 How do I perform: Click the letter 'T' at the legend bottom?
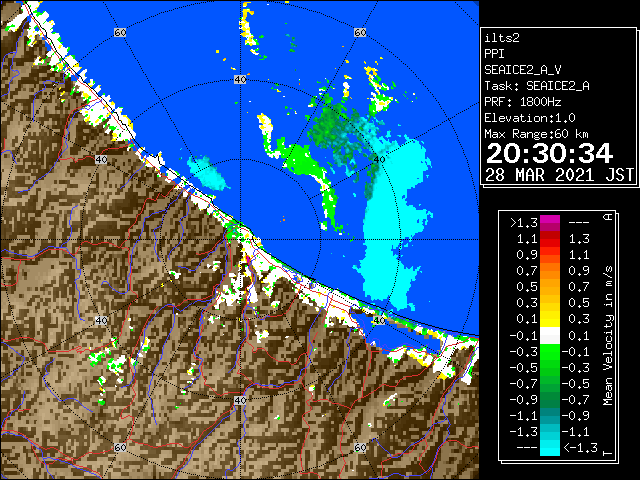(x=608, y=453)
